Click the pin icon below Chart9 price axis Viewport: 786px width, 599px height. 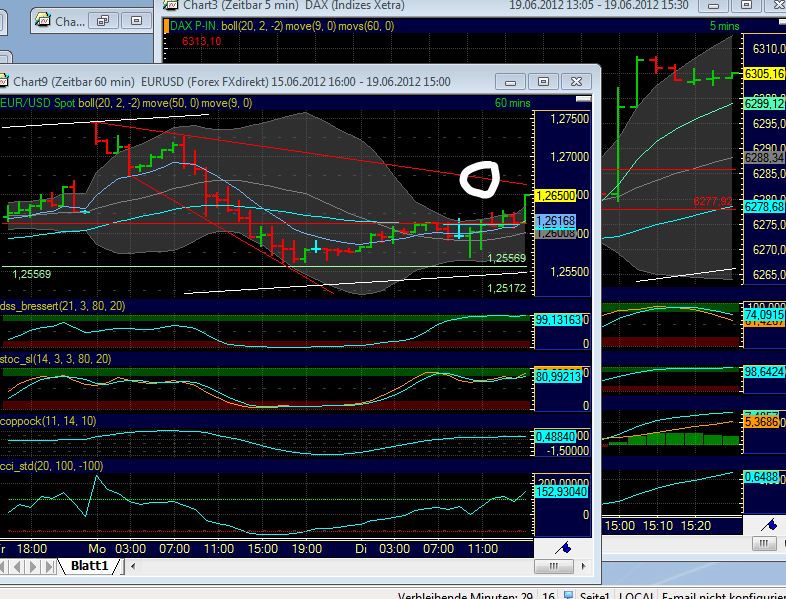click(563, 547)
